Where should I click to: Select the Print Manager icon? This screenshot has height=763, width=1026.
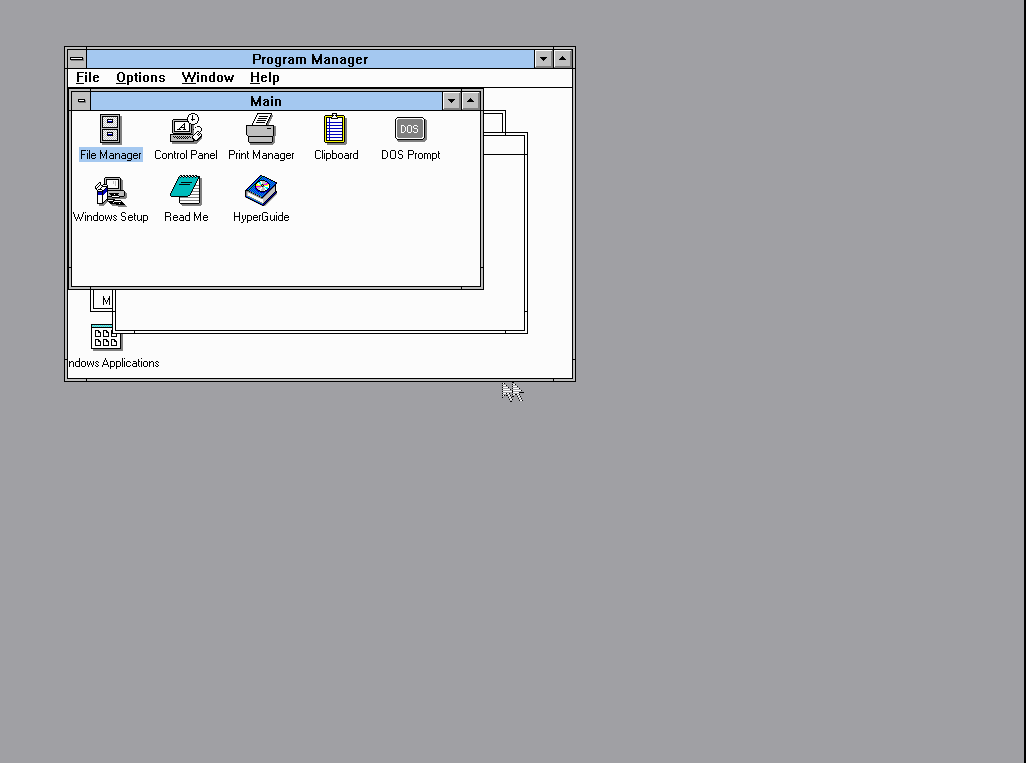pos(260,129)
